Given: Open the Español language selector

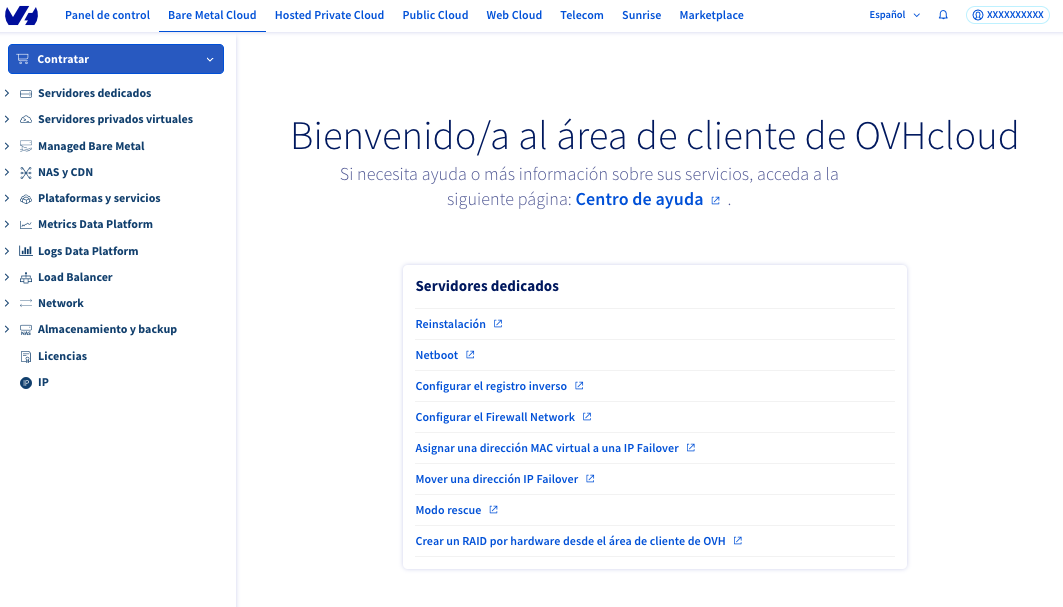Looking at the screenshot, I should [x=892, y=15].
